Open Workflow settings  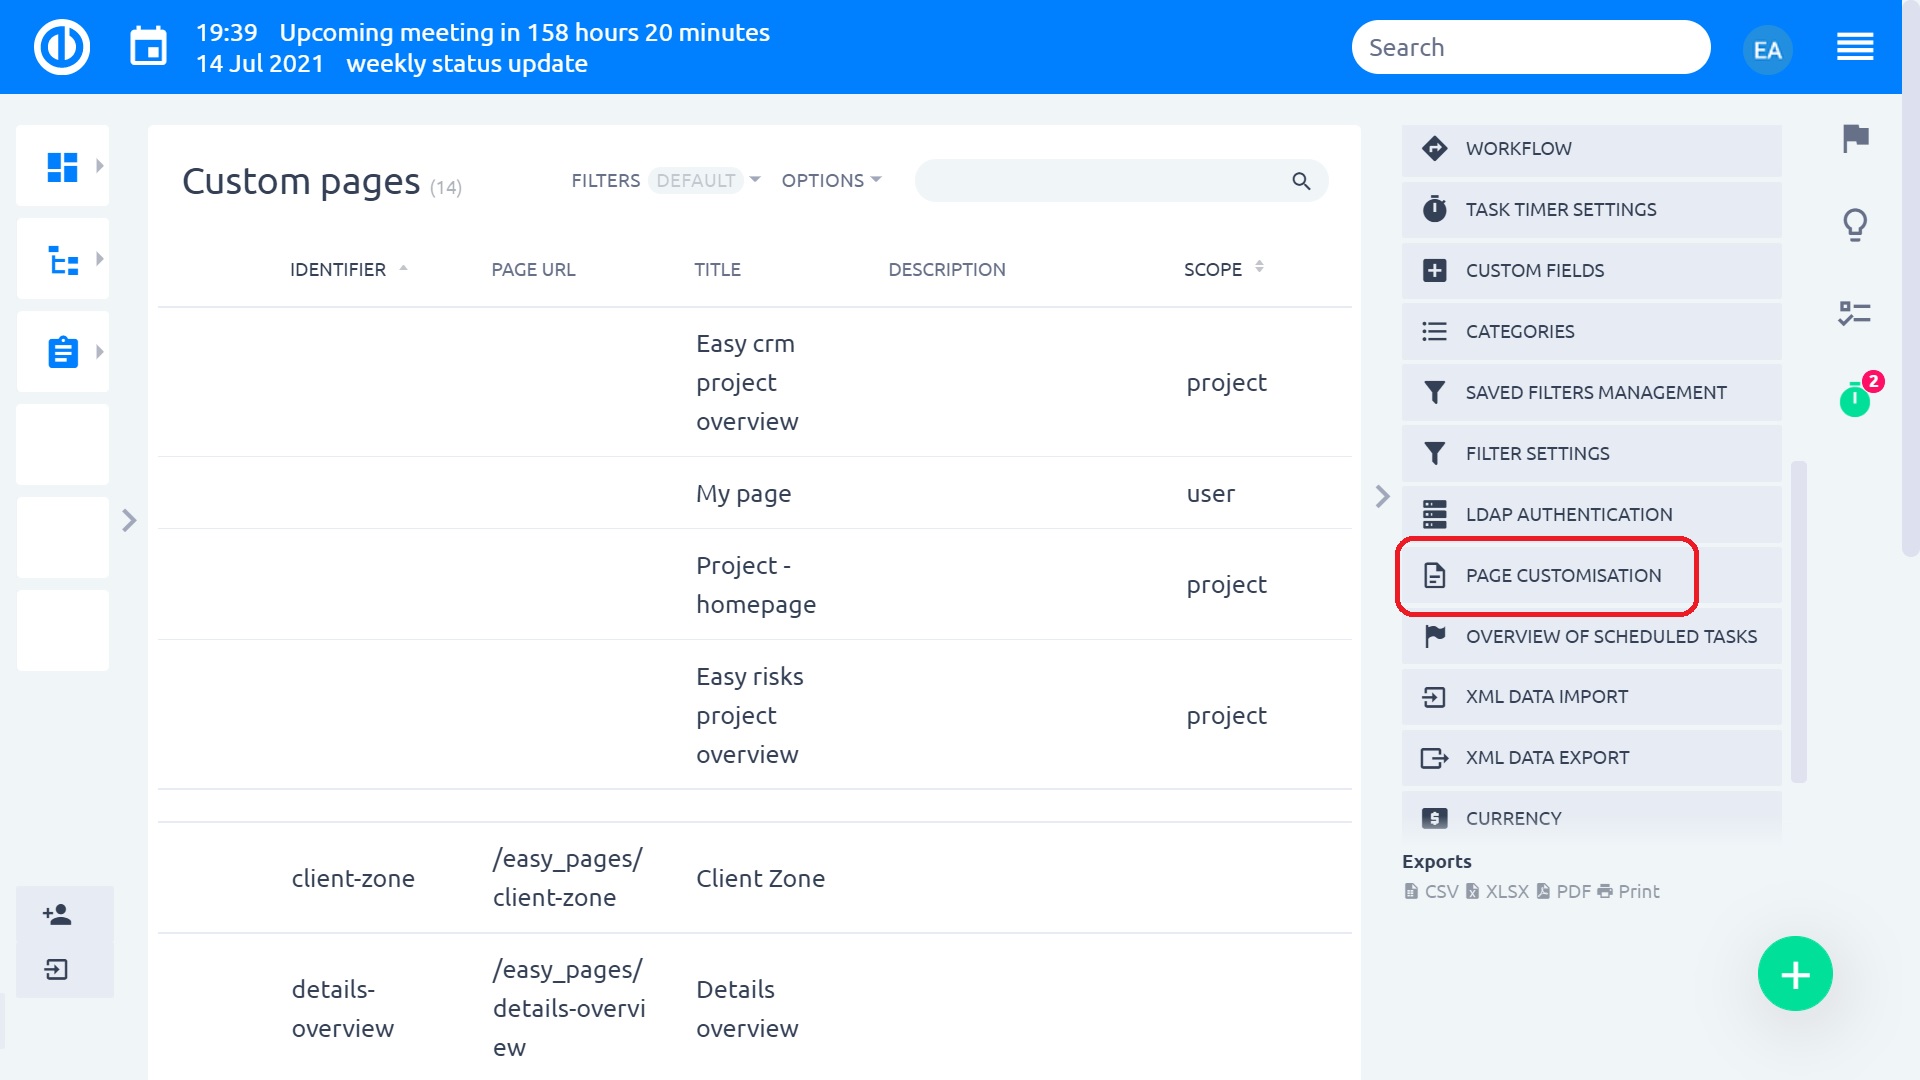[1591, 149]
